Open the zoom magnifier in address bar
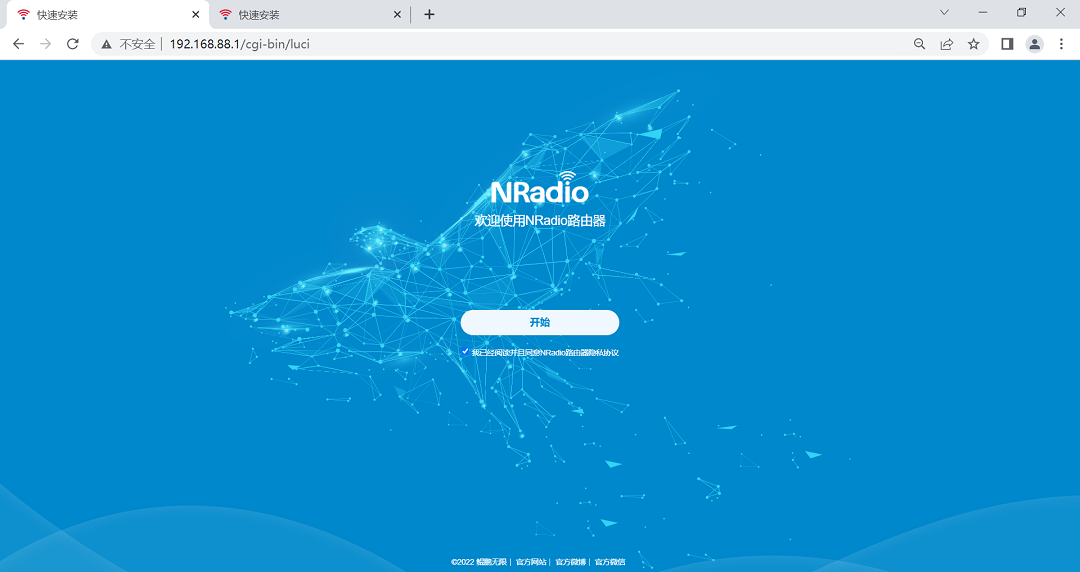 click(x=920, y=44)
